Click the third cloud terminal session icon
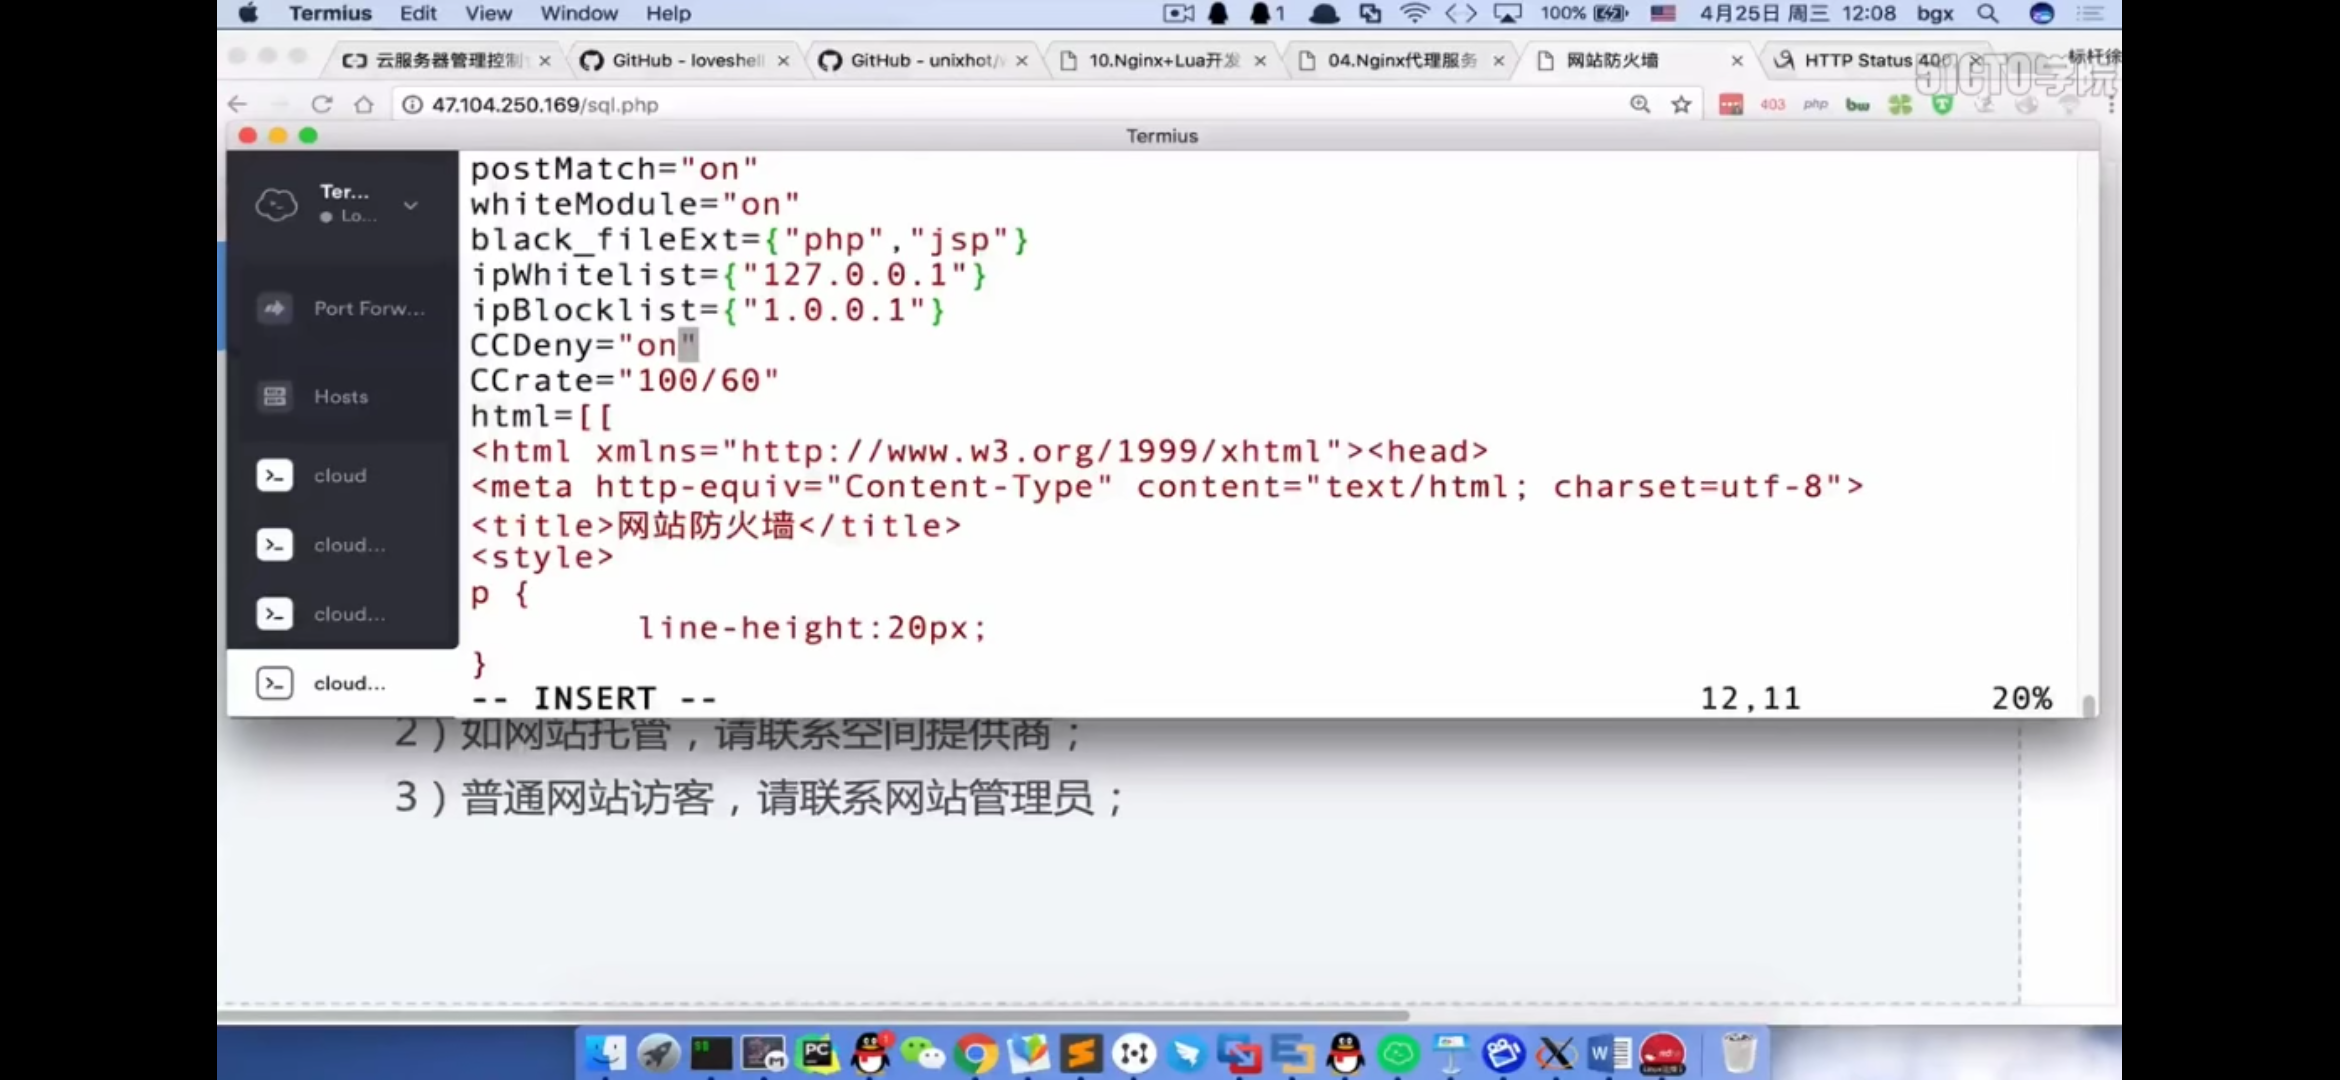 coord(273,613)
